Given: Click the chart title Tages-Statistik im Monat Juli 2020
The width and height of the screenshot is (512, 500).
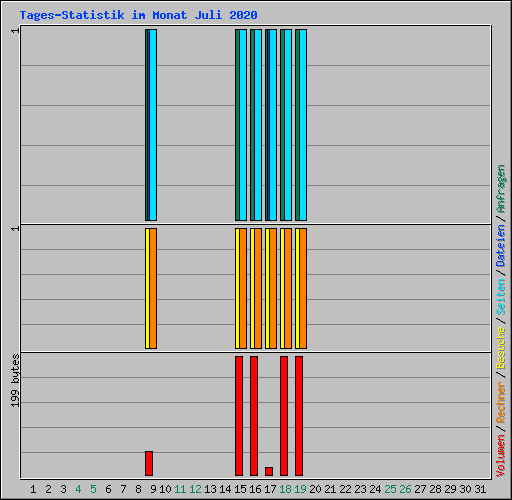Looking at the screenshot, I should (138, 15).
